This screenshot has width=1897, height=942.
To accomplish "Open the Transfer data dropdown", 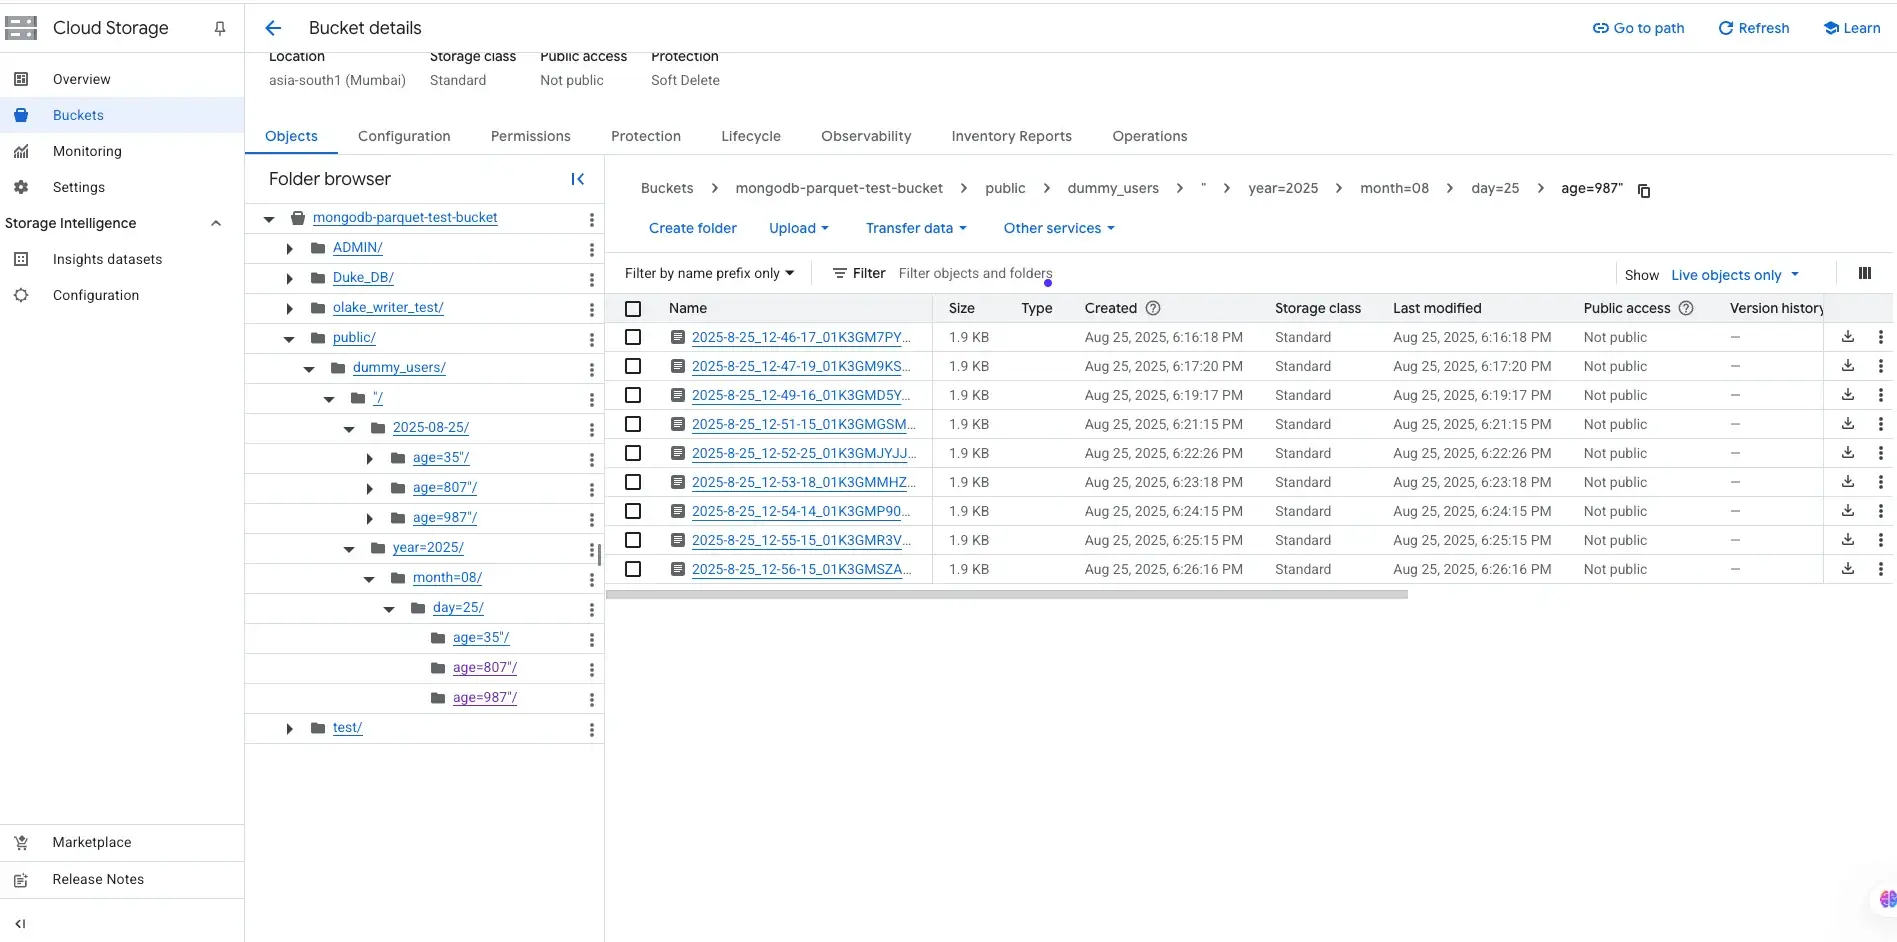I will pos(916,228).
